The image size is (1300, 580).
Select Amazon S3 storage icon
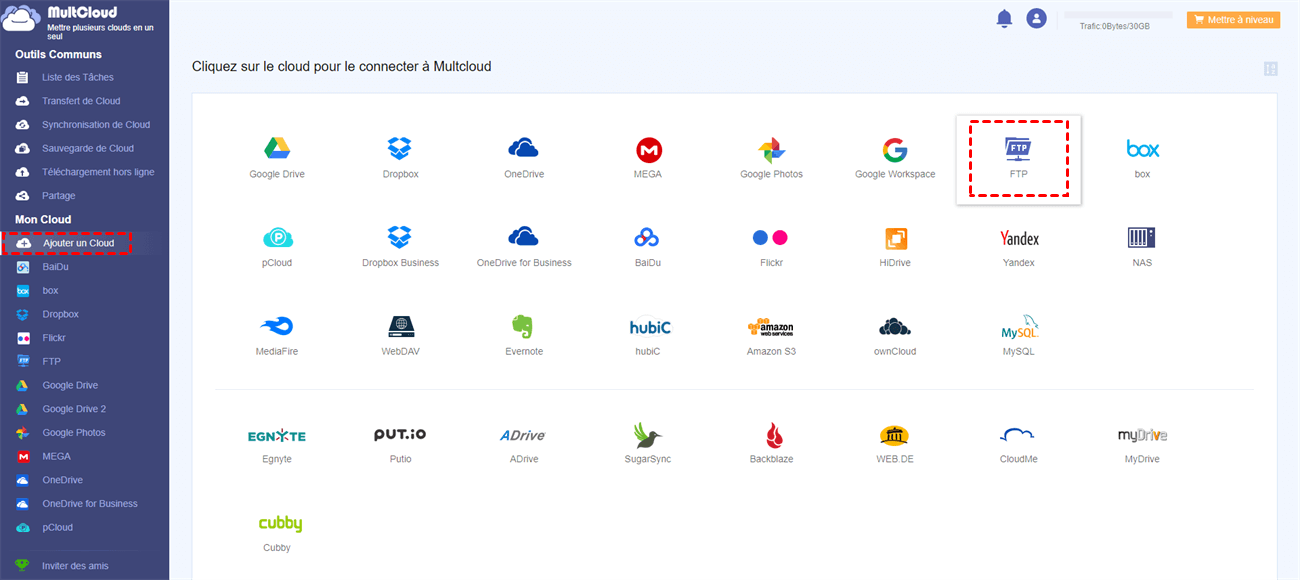point(770,327)
